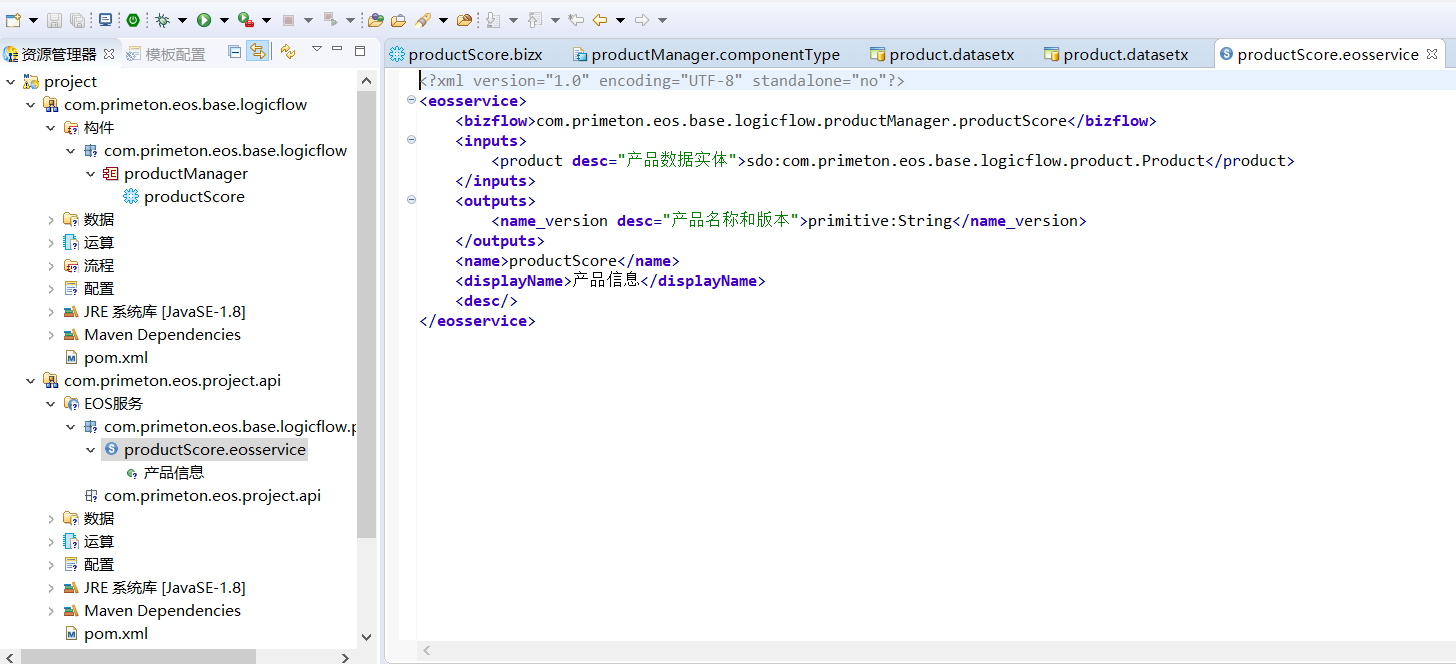This screenshot has width=1456, height=664.
Task: Click the blue monitor icon in toolbar
Action: 105,20
